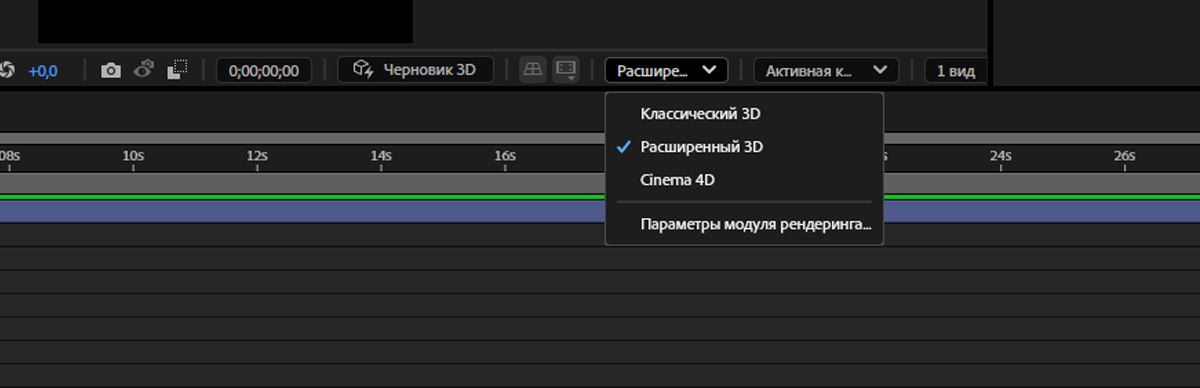
Task: Click the reset exposure aperture icon
Action: [6, 70]
